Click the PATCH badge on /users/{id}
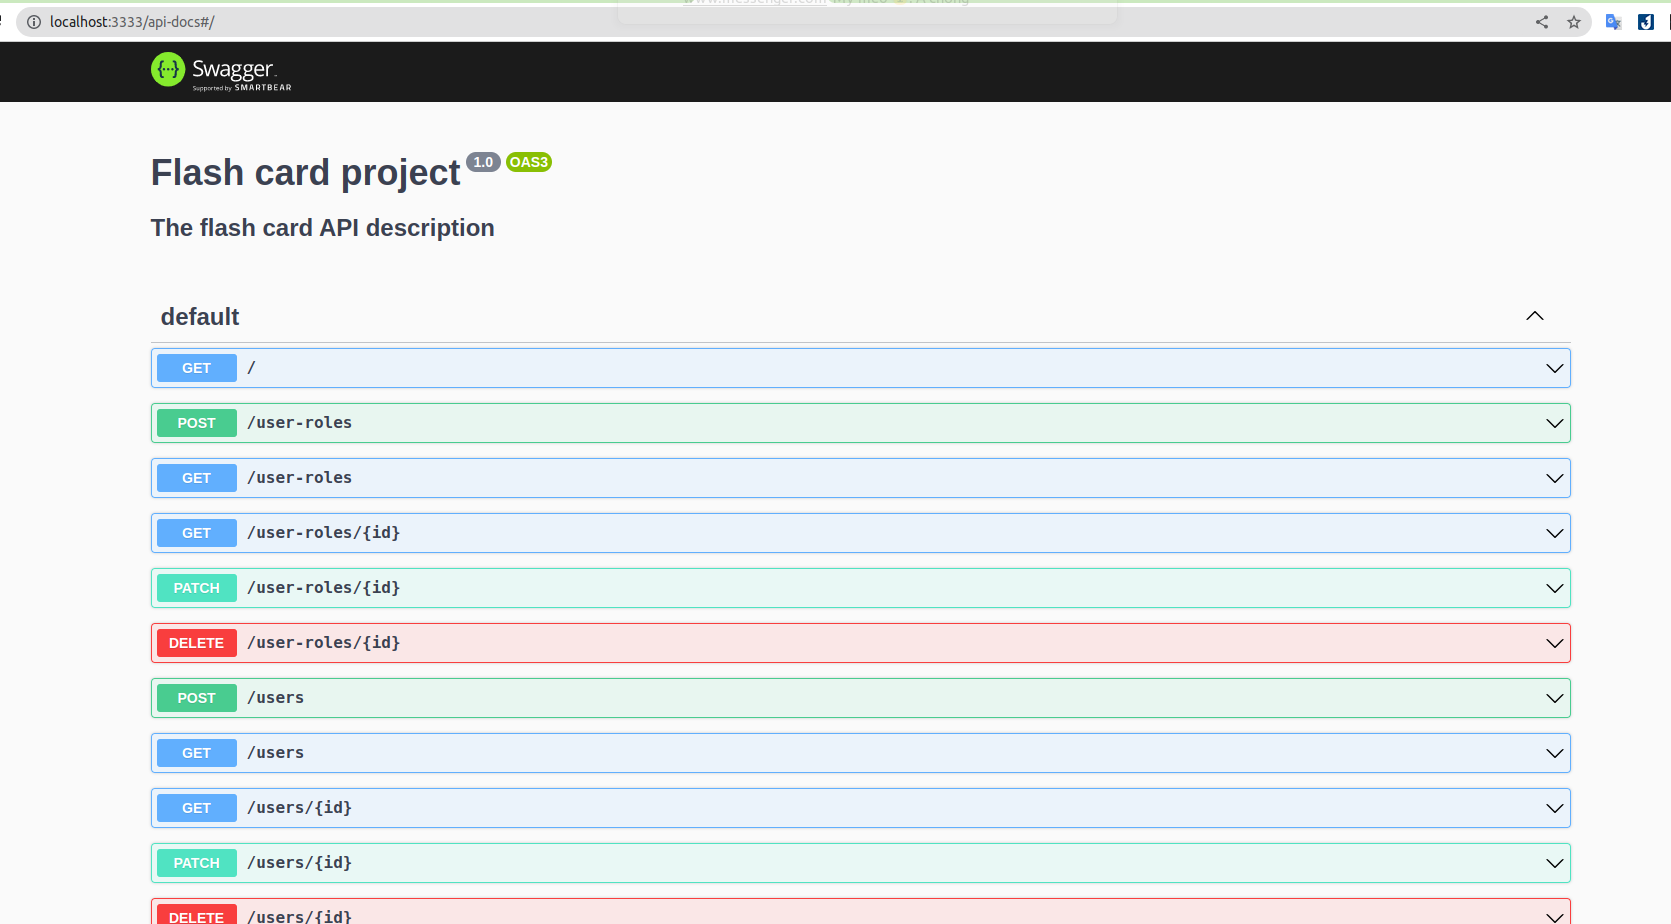 click(196, 862)
